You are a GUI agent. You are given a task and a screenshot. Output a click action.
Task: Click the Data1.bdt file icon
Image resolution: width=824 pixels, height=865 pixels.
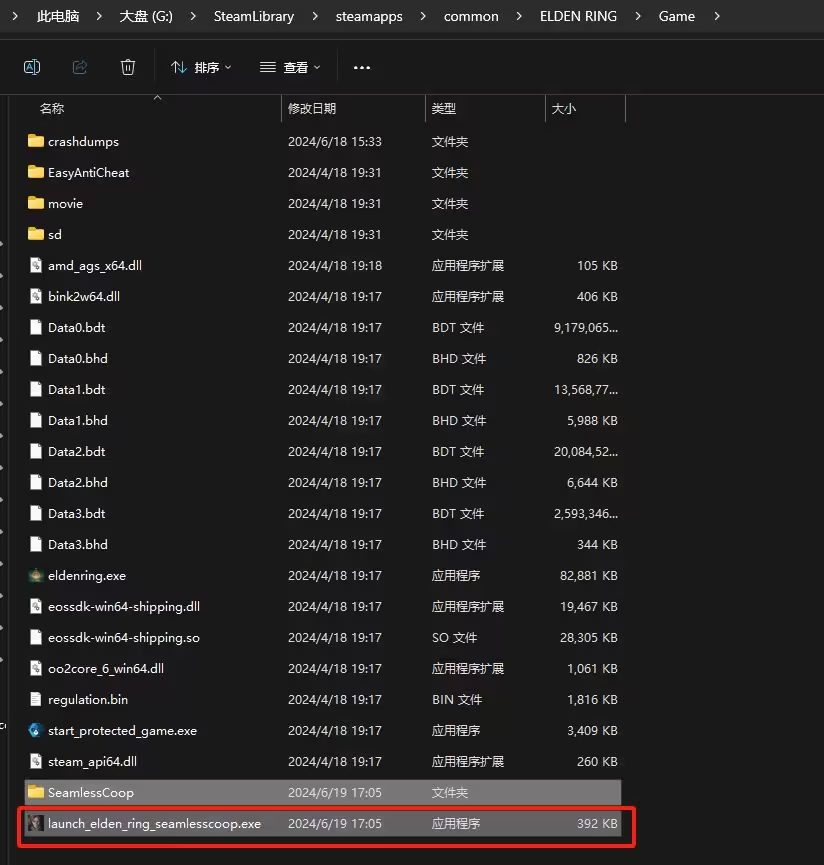coord(36,389)
